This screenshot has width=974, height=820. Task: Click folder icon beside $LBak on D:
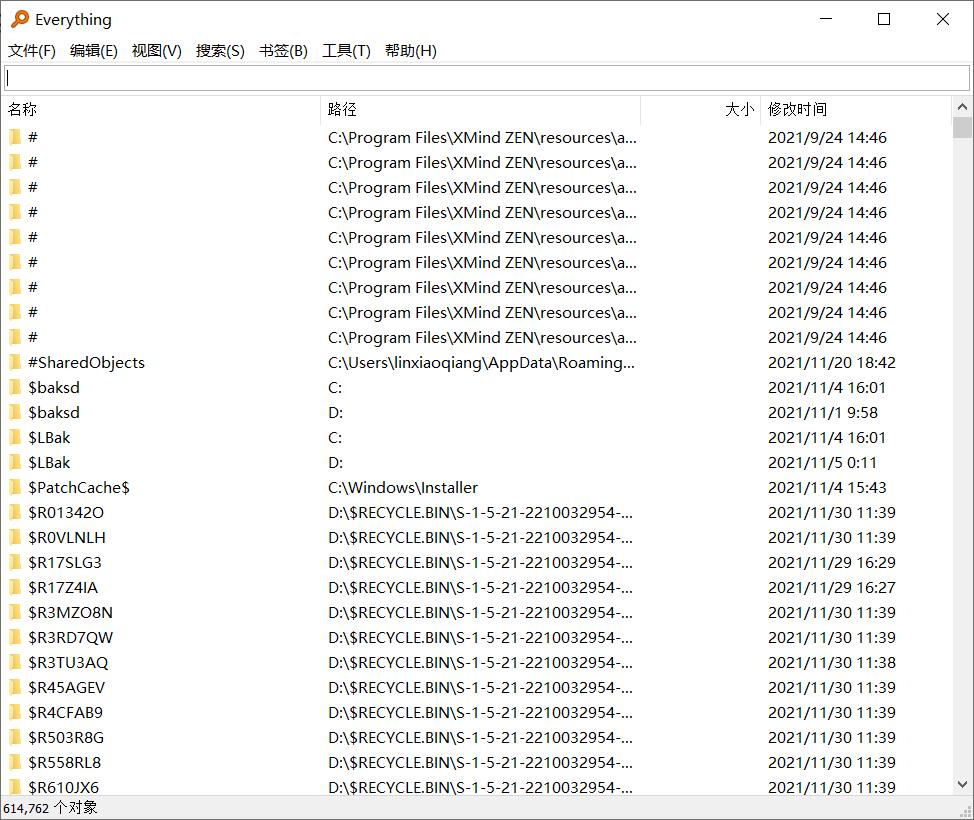click(17, 462)
